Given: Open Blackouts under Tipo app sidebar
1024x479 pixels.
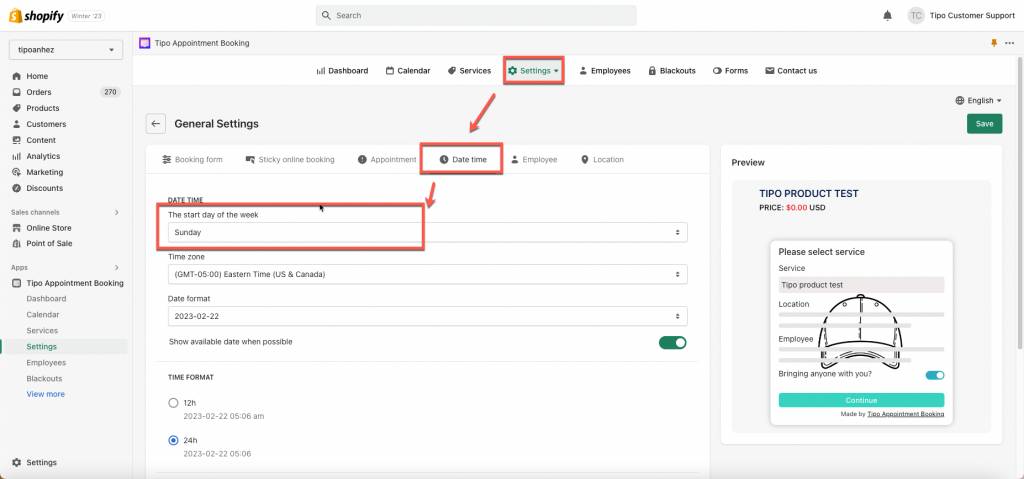Looking at the screenshot, I should click(44, 379).
